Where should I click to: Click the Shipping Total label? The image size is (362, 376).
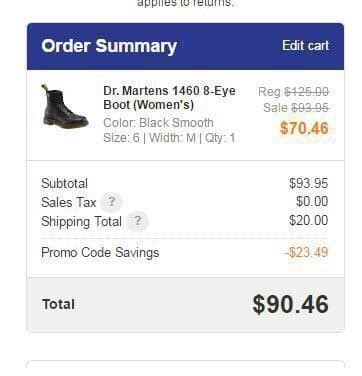81,222
